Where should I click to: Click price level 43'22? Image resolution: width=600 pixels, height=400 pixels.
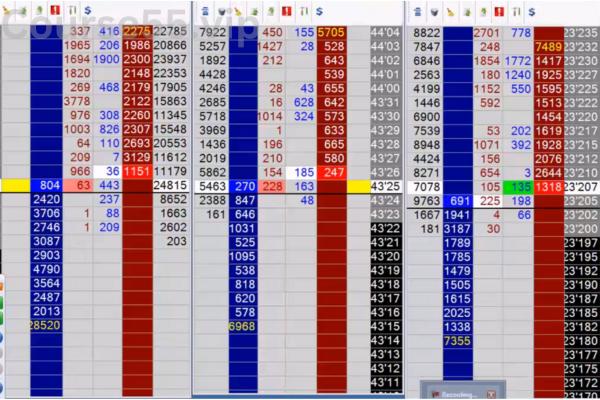(386, 229)
